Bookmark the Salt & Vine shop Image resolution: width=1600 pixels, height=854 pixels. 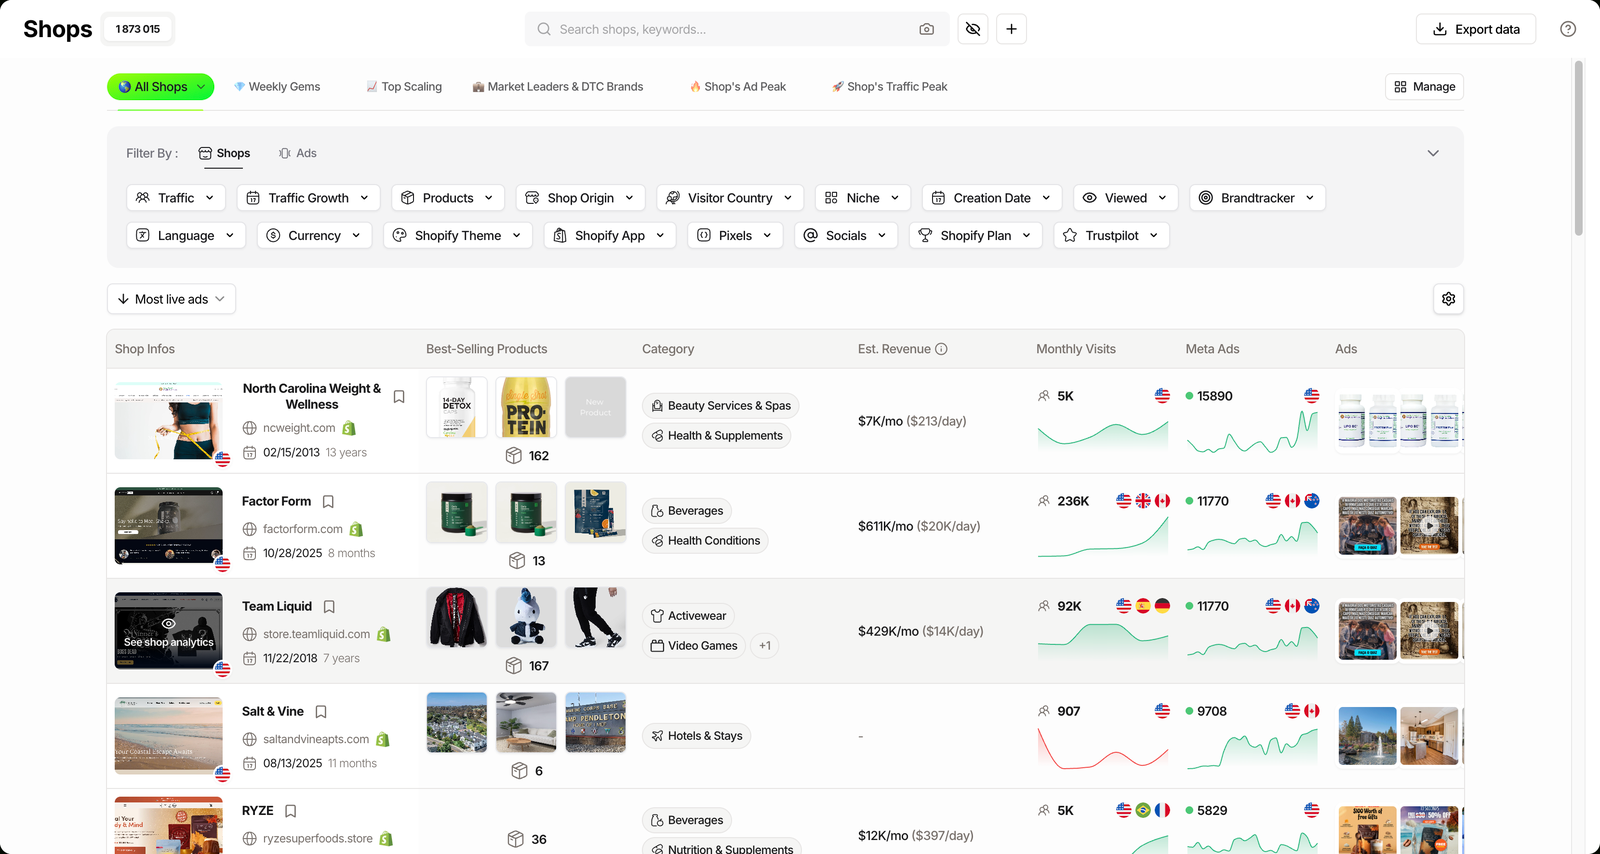321,712
